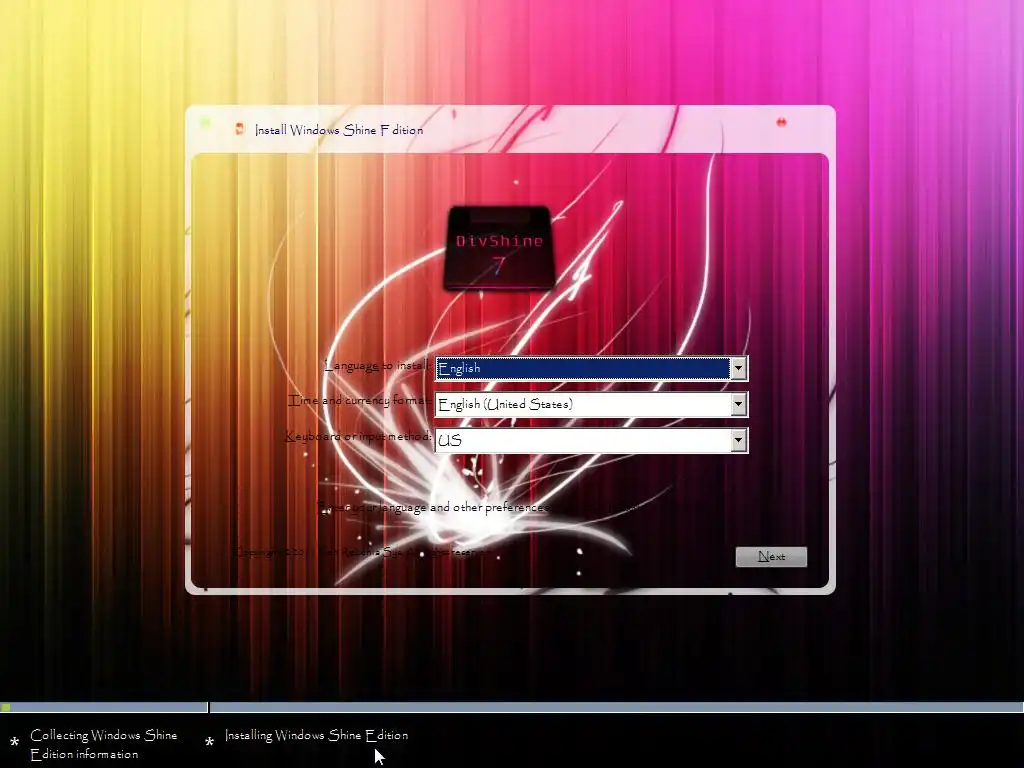Click 'Collecting Windows Shine Edition information' step
1024x768 pixels.
coord(103,744)
